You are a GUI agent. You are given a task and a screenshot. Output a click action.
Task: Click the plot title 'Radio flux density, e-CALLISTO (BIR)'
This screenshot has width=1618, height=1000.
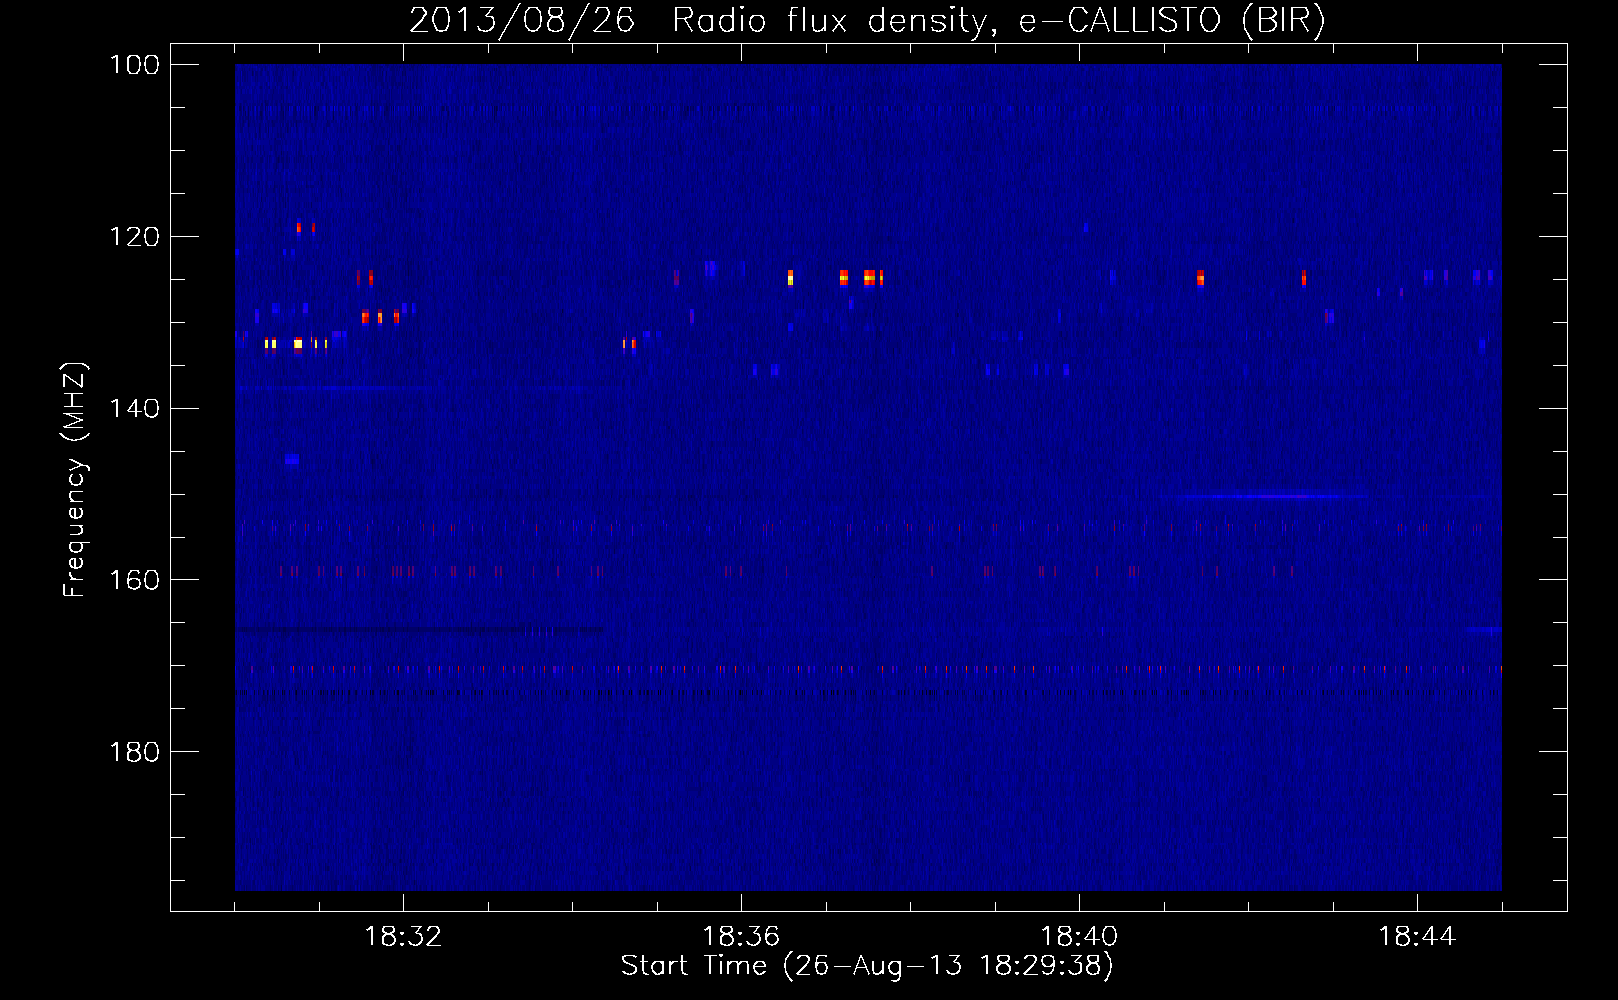coord(998,20)
